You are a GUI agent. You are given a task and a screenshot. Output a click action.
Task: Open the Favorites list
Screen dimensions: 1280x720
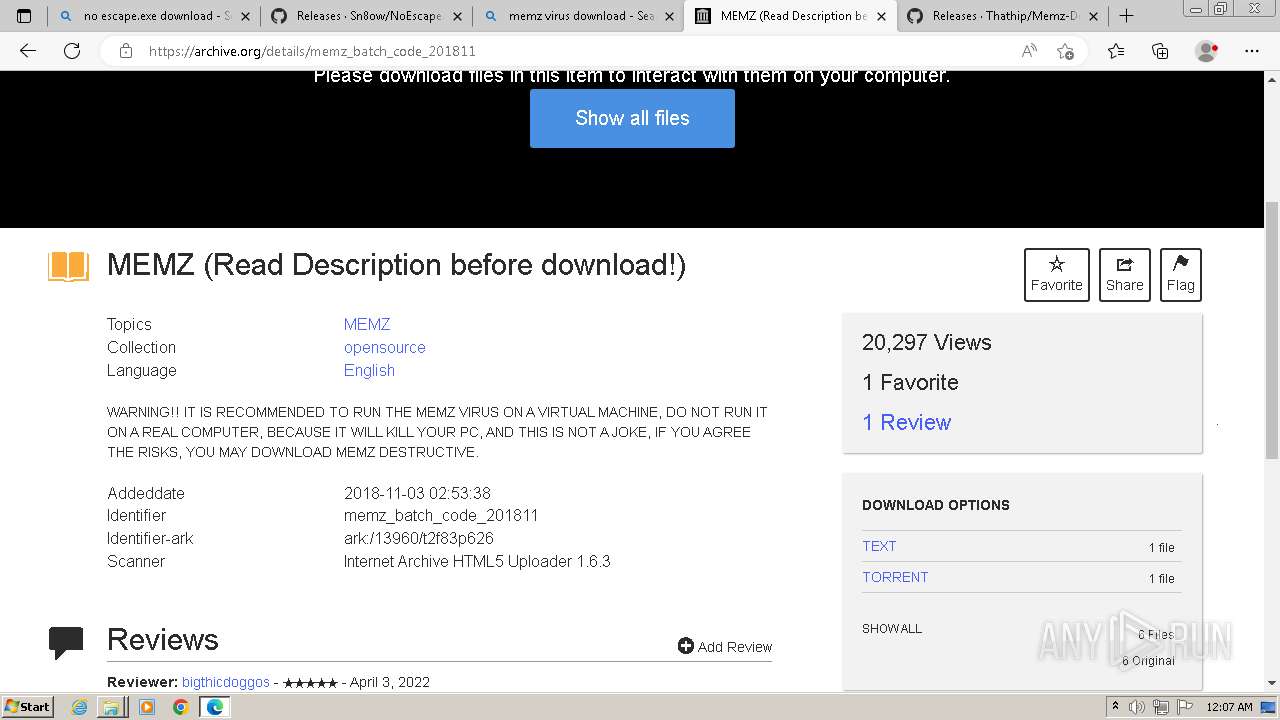(x=1116, y=51)
